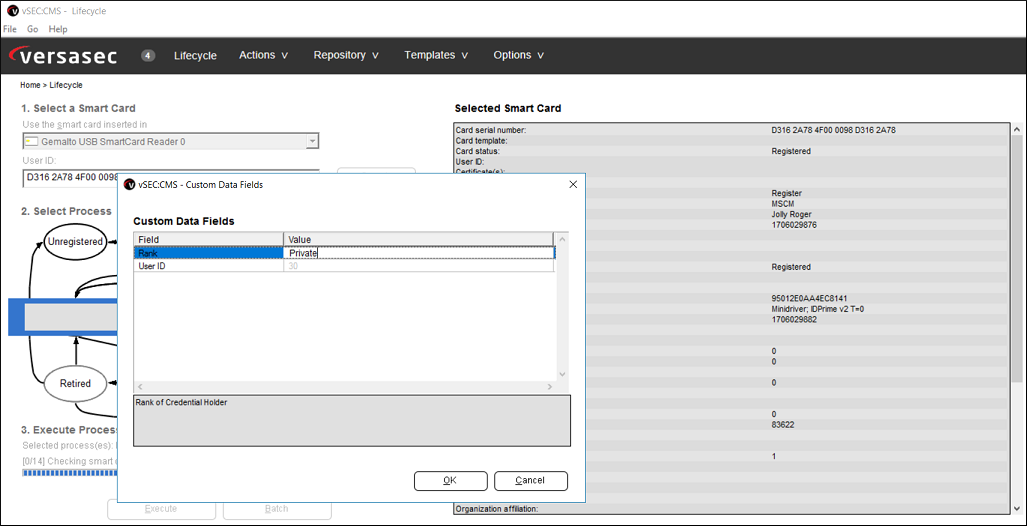Click OK in Custom Data Fields dialog
The image size is (1027, 526).
450,481
